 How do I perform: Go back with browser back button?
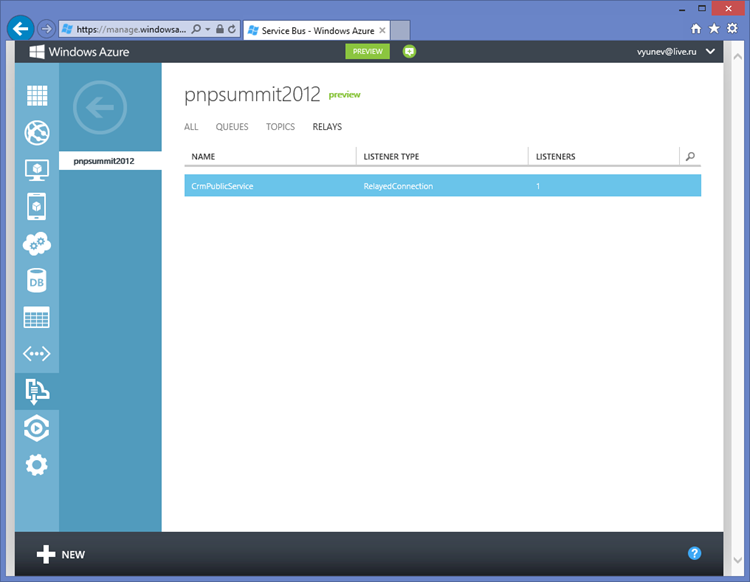coord(21,29)
